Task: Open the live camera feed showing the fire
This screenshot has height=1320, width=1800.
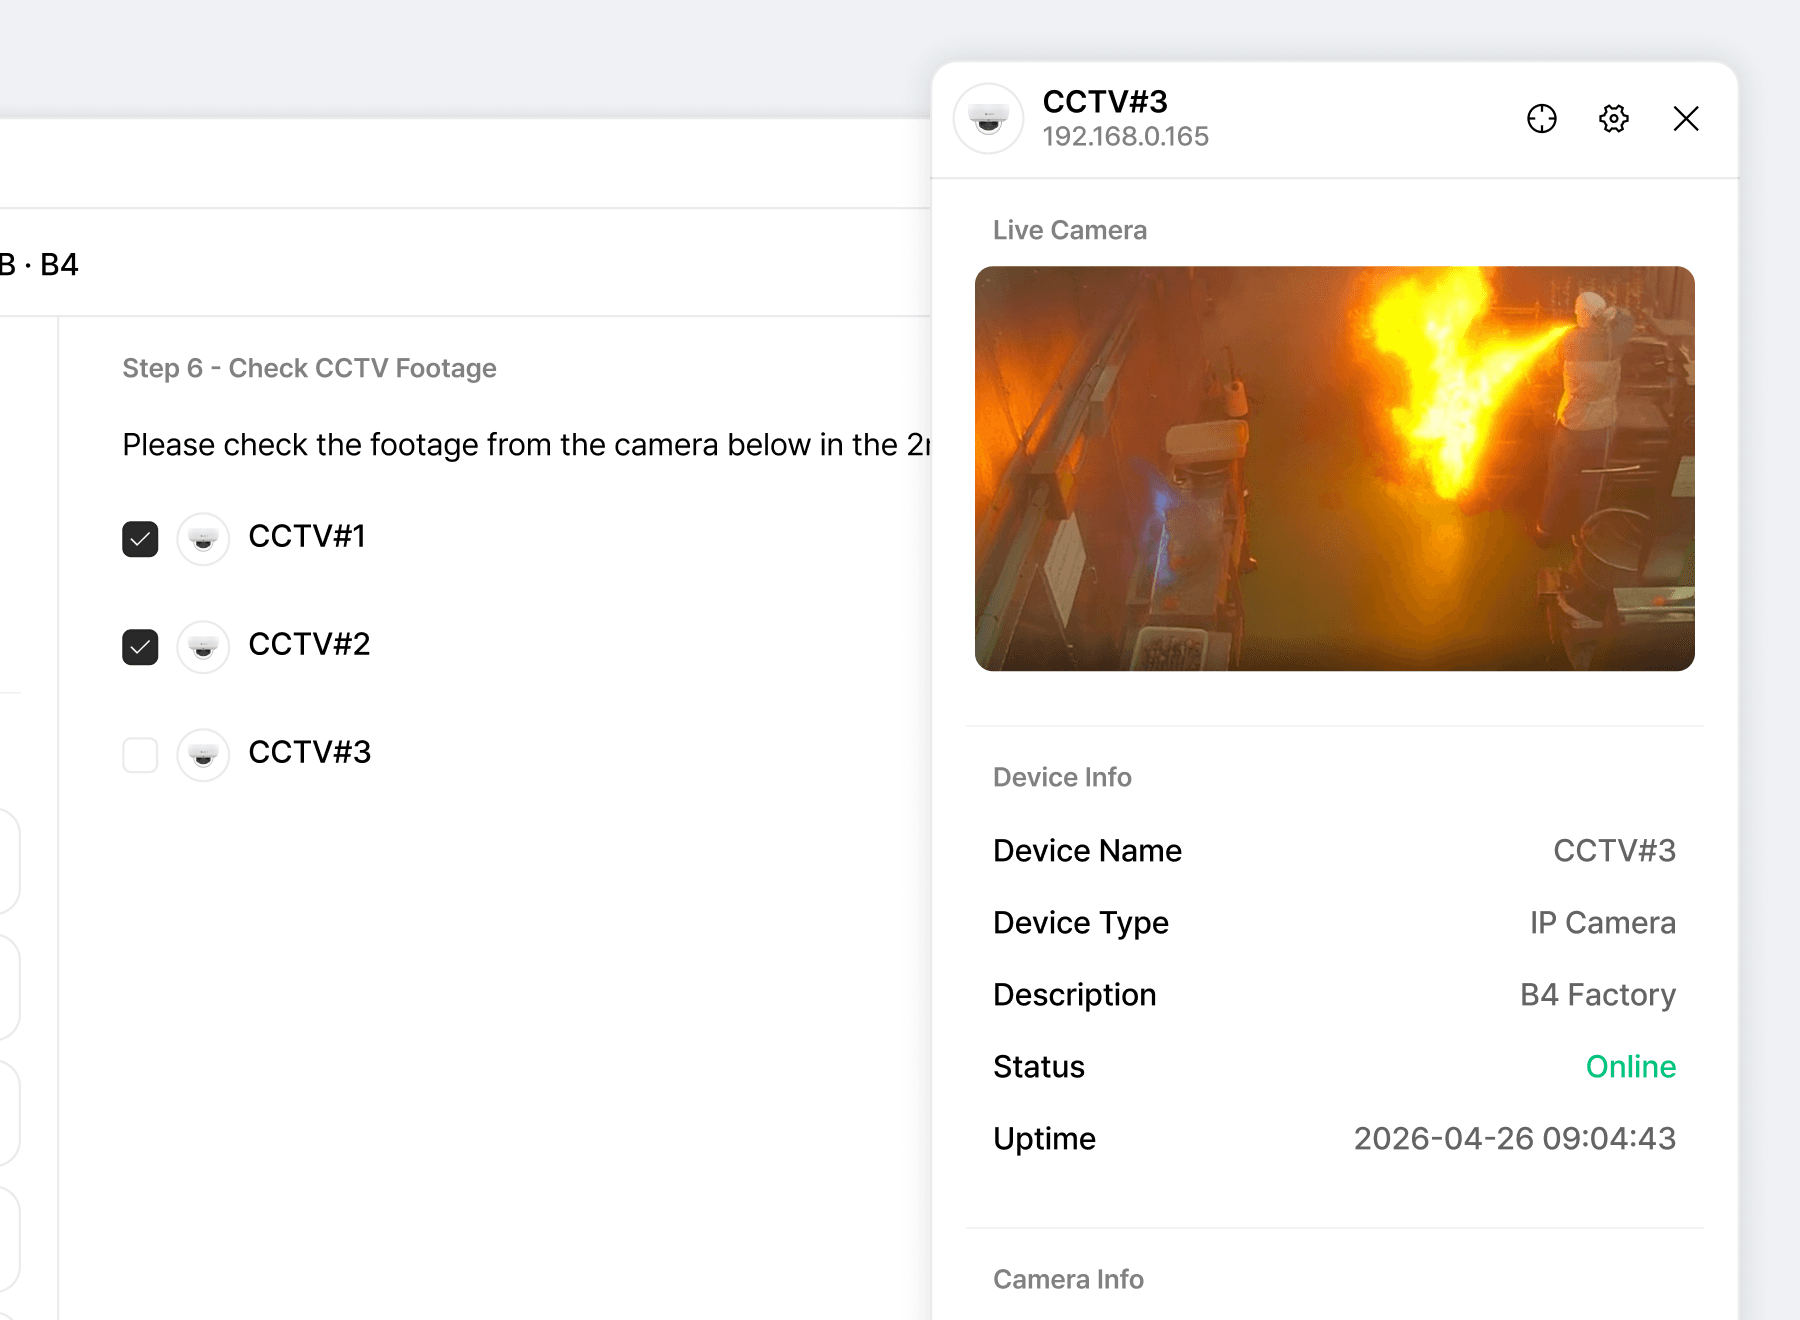Action: 1334,468
